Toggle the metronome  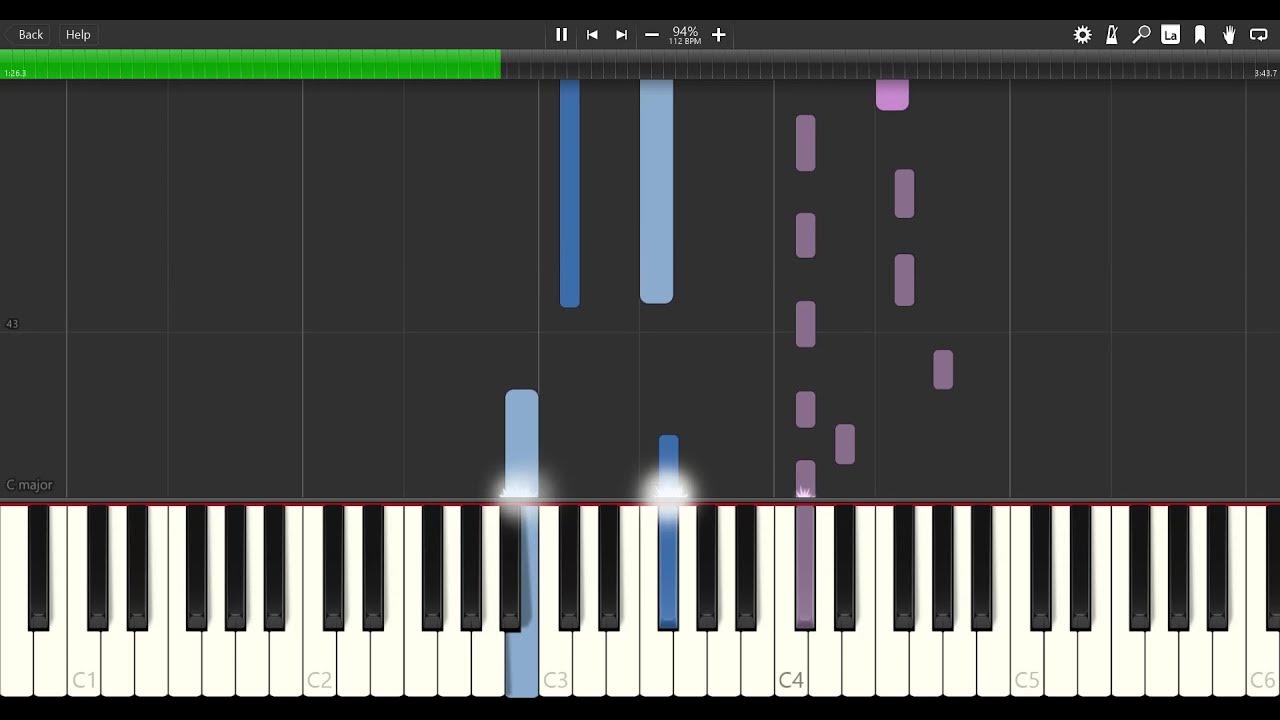1112,35
